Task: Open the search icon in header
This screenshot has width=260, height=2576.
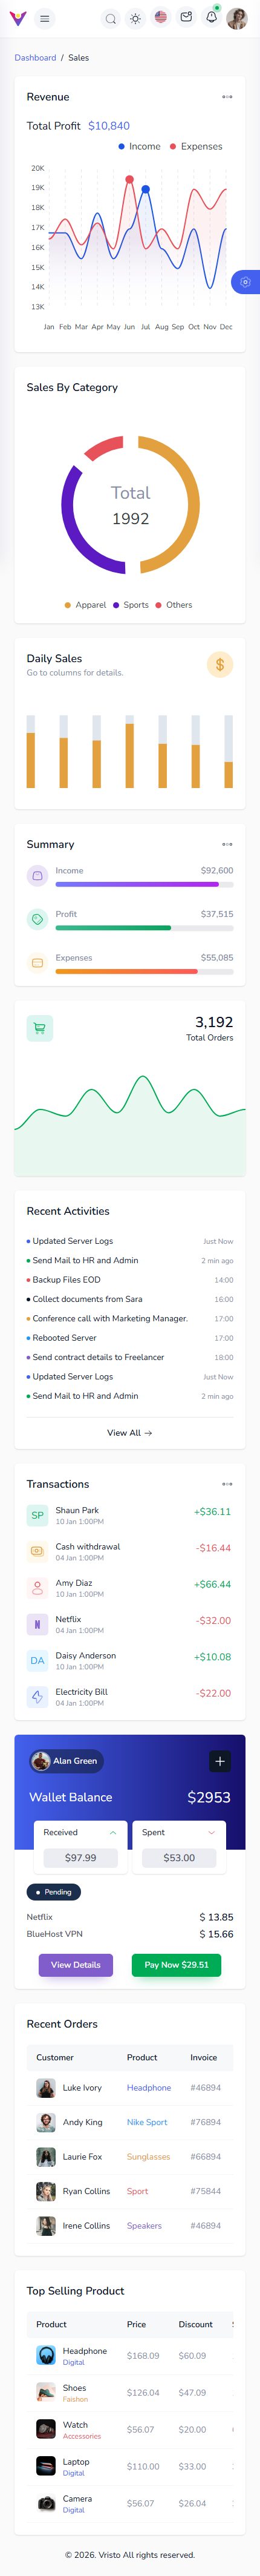Action: 111,19
